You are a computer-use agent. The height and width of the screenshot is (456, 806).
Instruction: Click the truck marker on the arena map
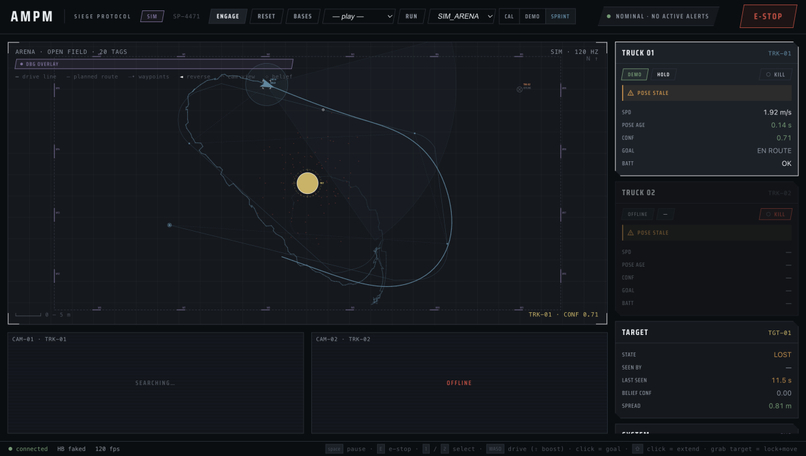(266, 83)
